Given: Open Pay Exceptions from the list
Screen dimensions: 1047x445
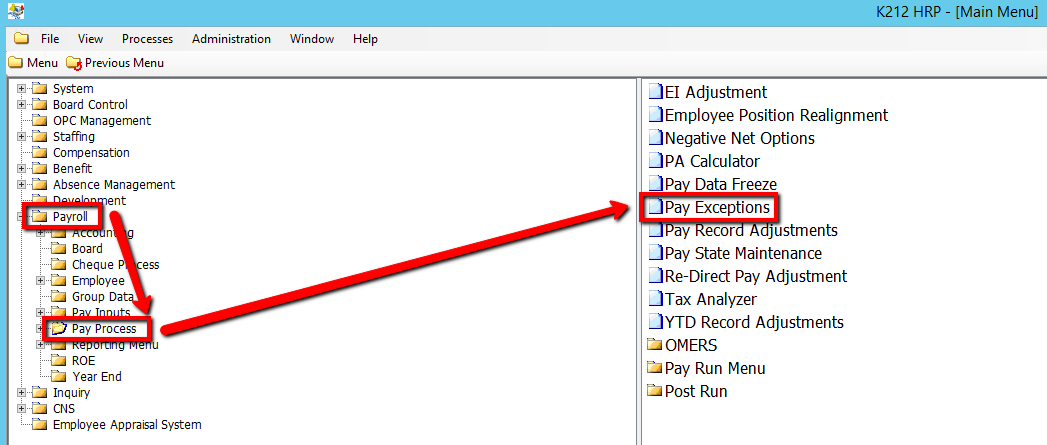Looking at the screenshot, I should tap(717, 207).
